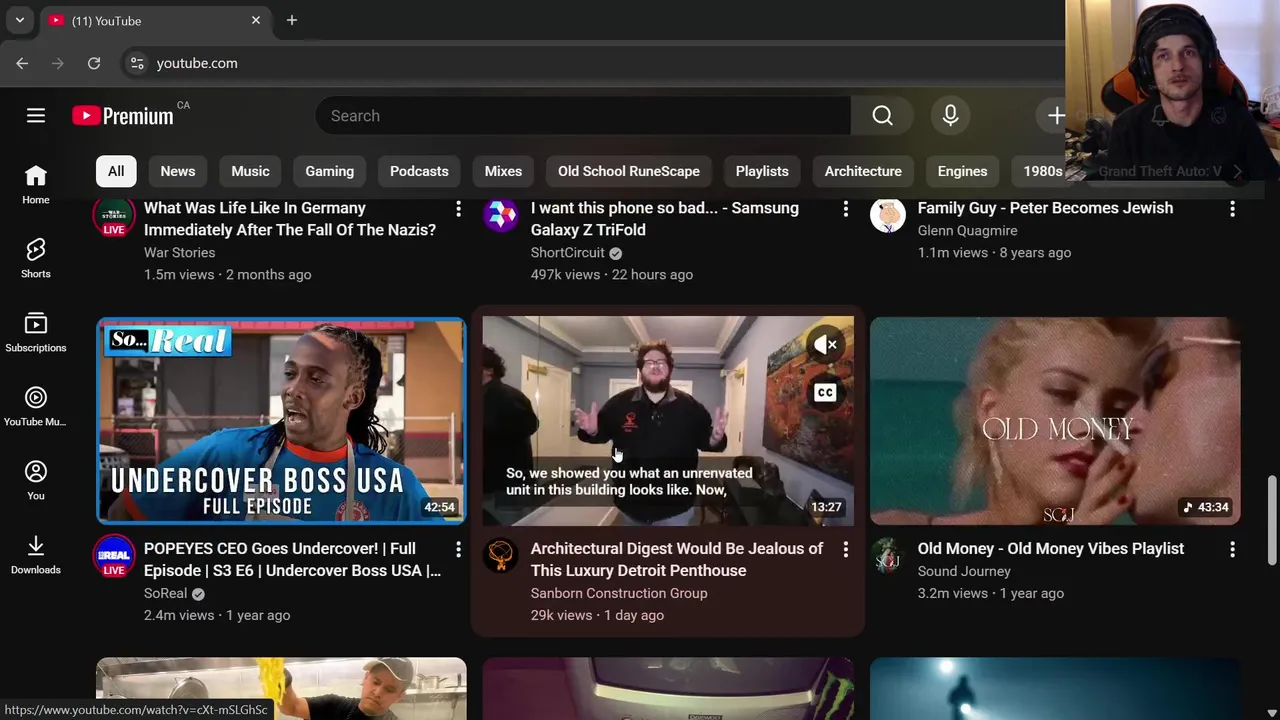The width and height of the screenshot is (1280, 720).
Task: Open Luxury Detroit Penthouse video title
Action: [x=677, y=559]
